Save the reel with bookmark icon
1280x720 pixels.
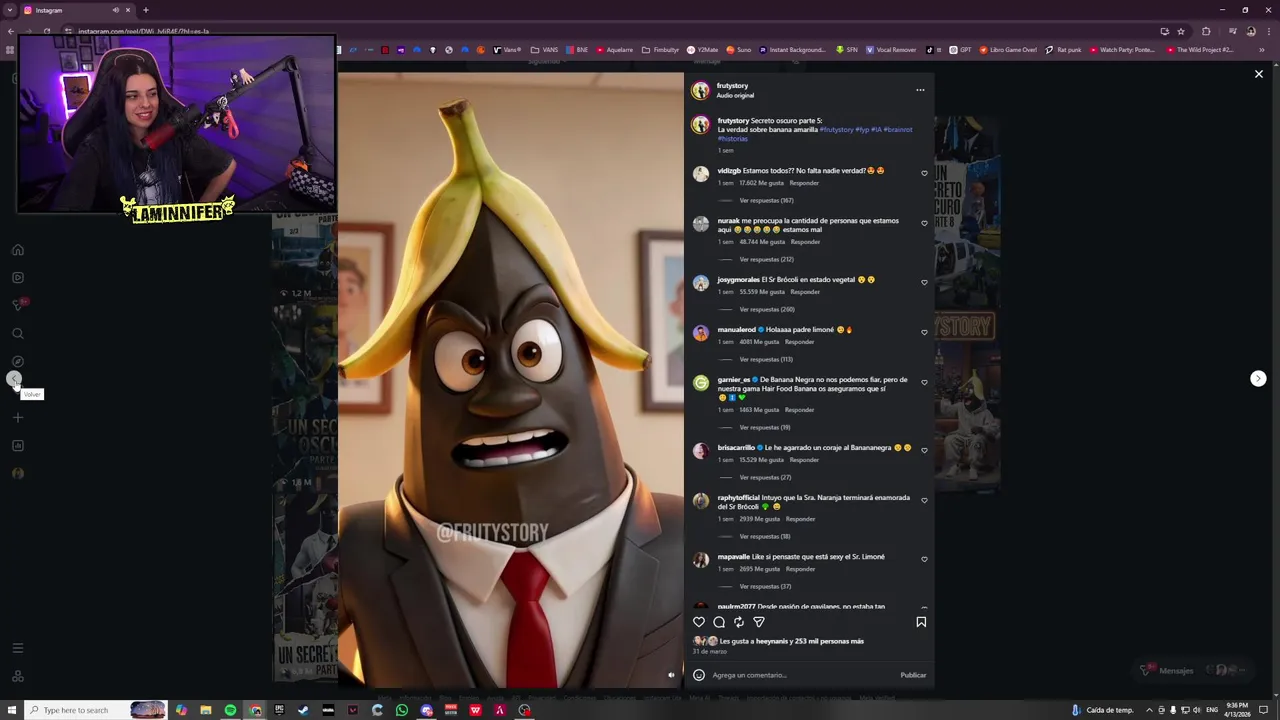click(921, 622)
